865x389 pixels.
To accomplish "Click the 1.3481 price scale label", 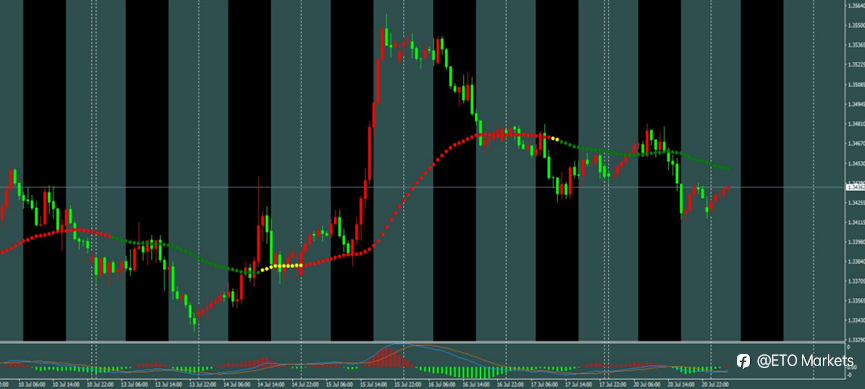I will click(856, 124).
